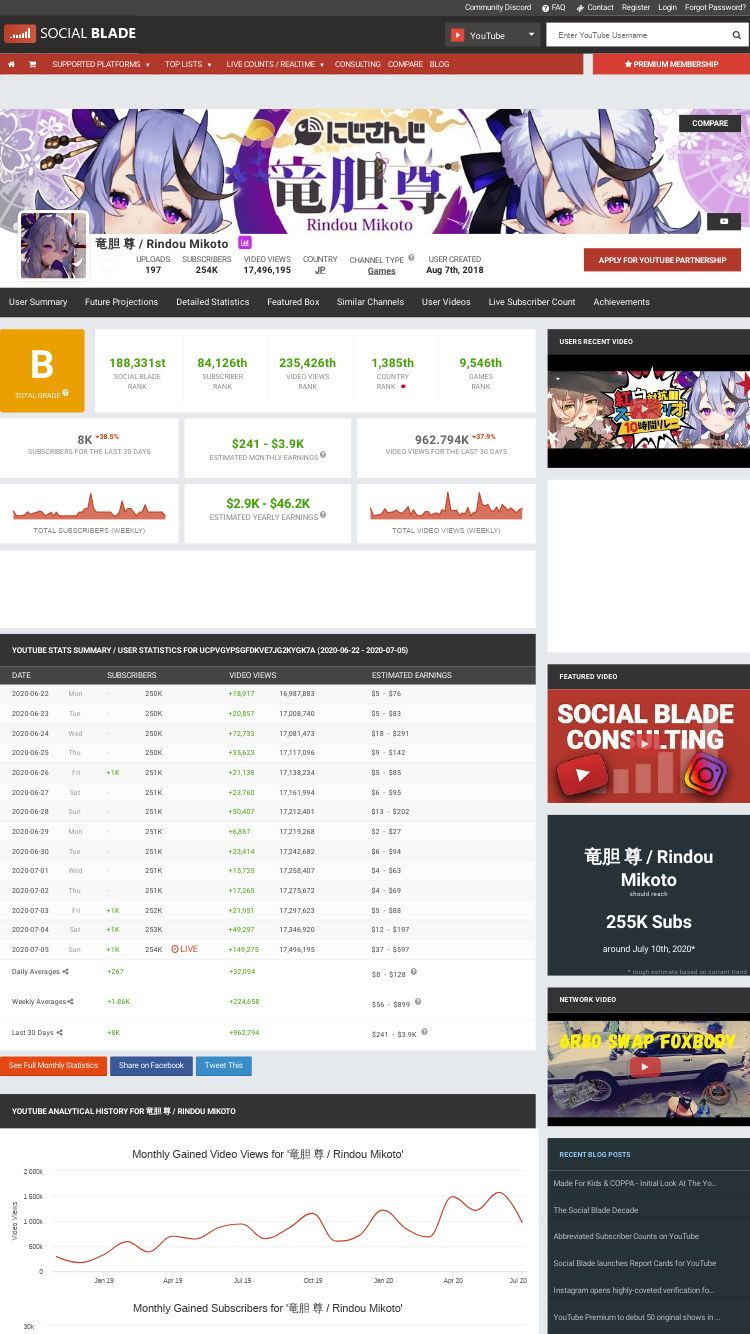
Task: Switch to the User Videos tab
Action: (x=446, y=302)
